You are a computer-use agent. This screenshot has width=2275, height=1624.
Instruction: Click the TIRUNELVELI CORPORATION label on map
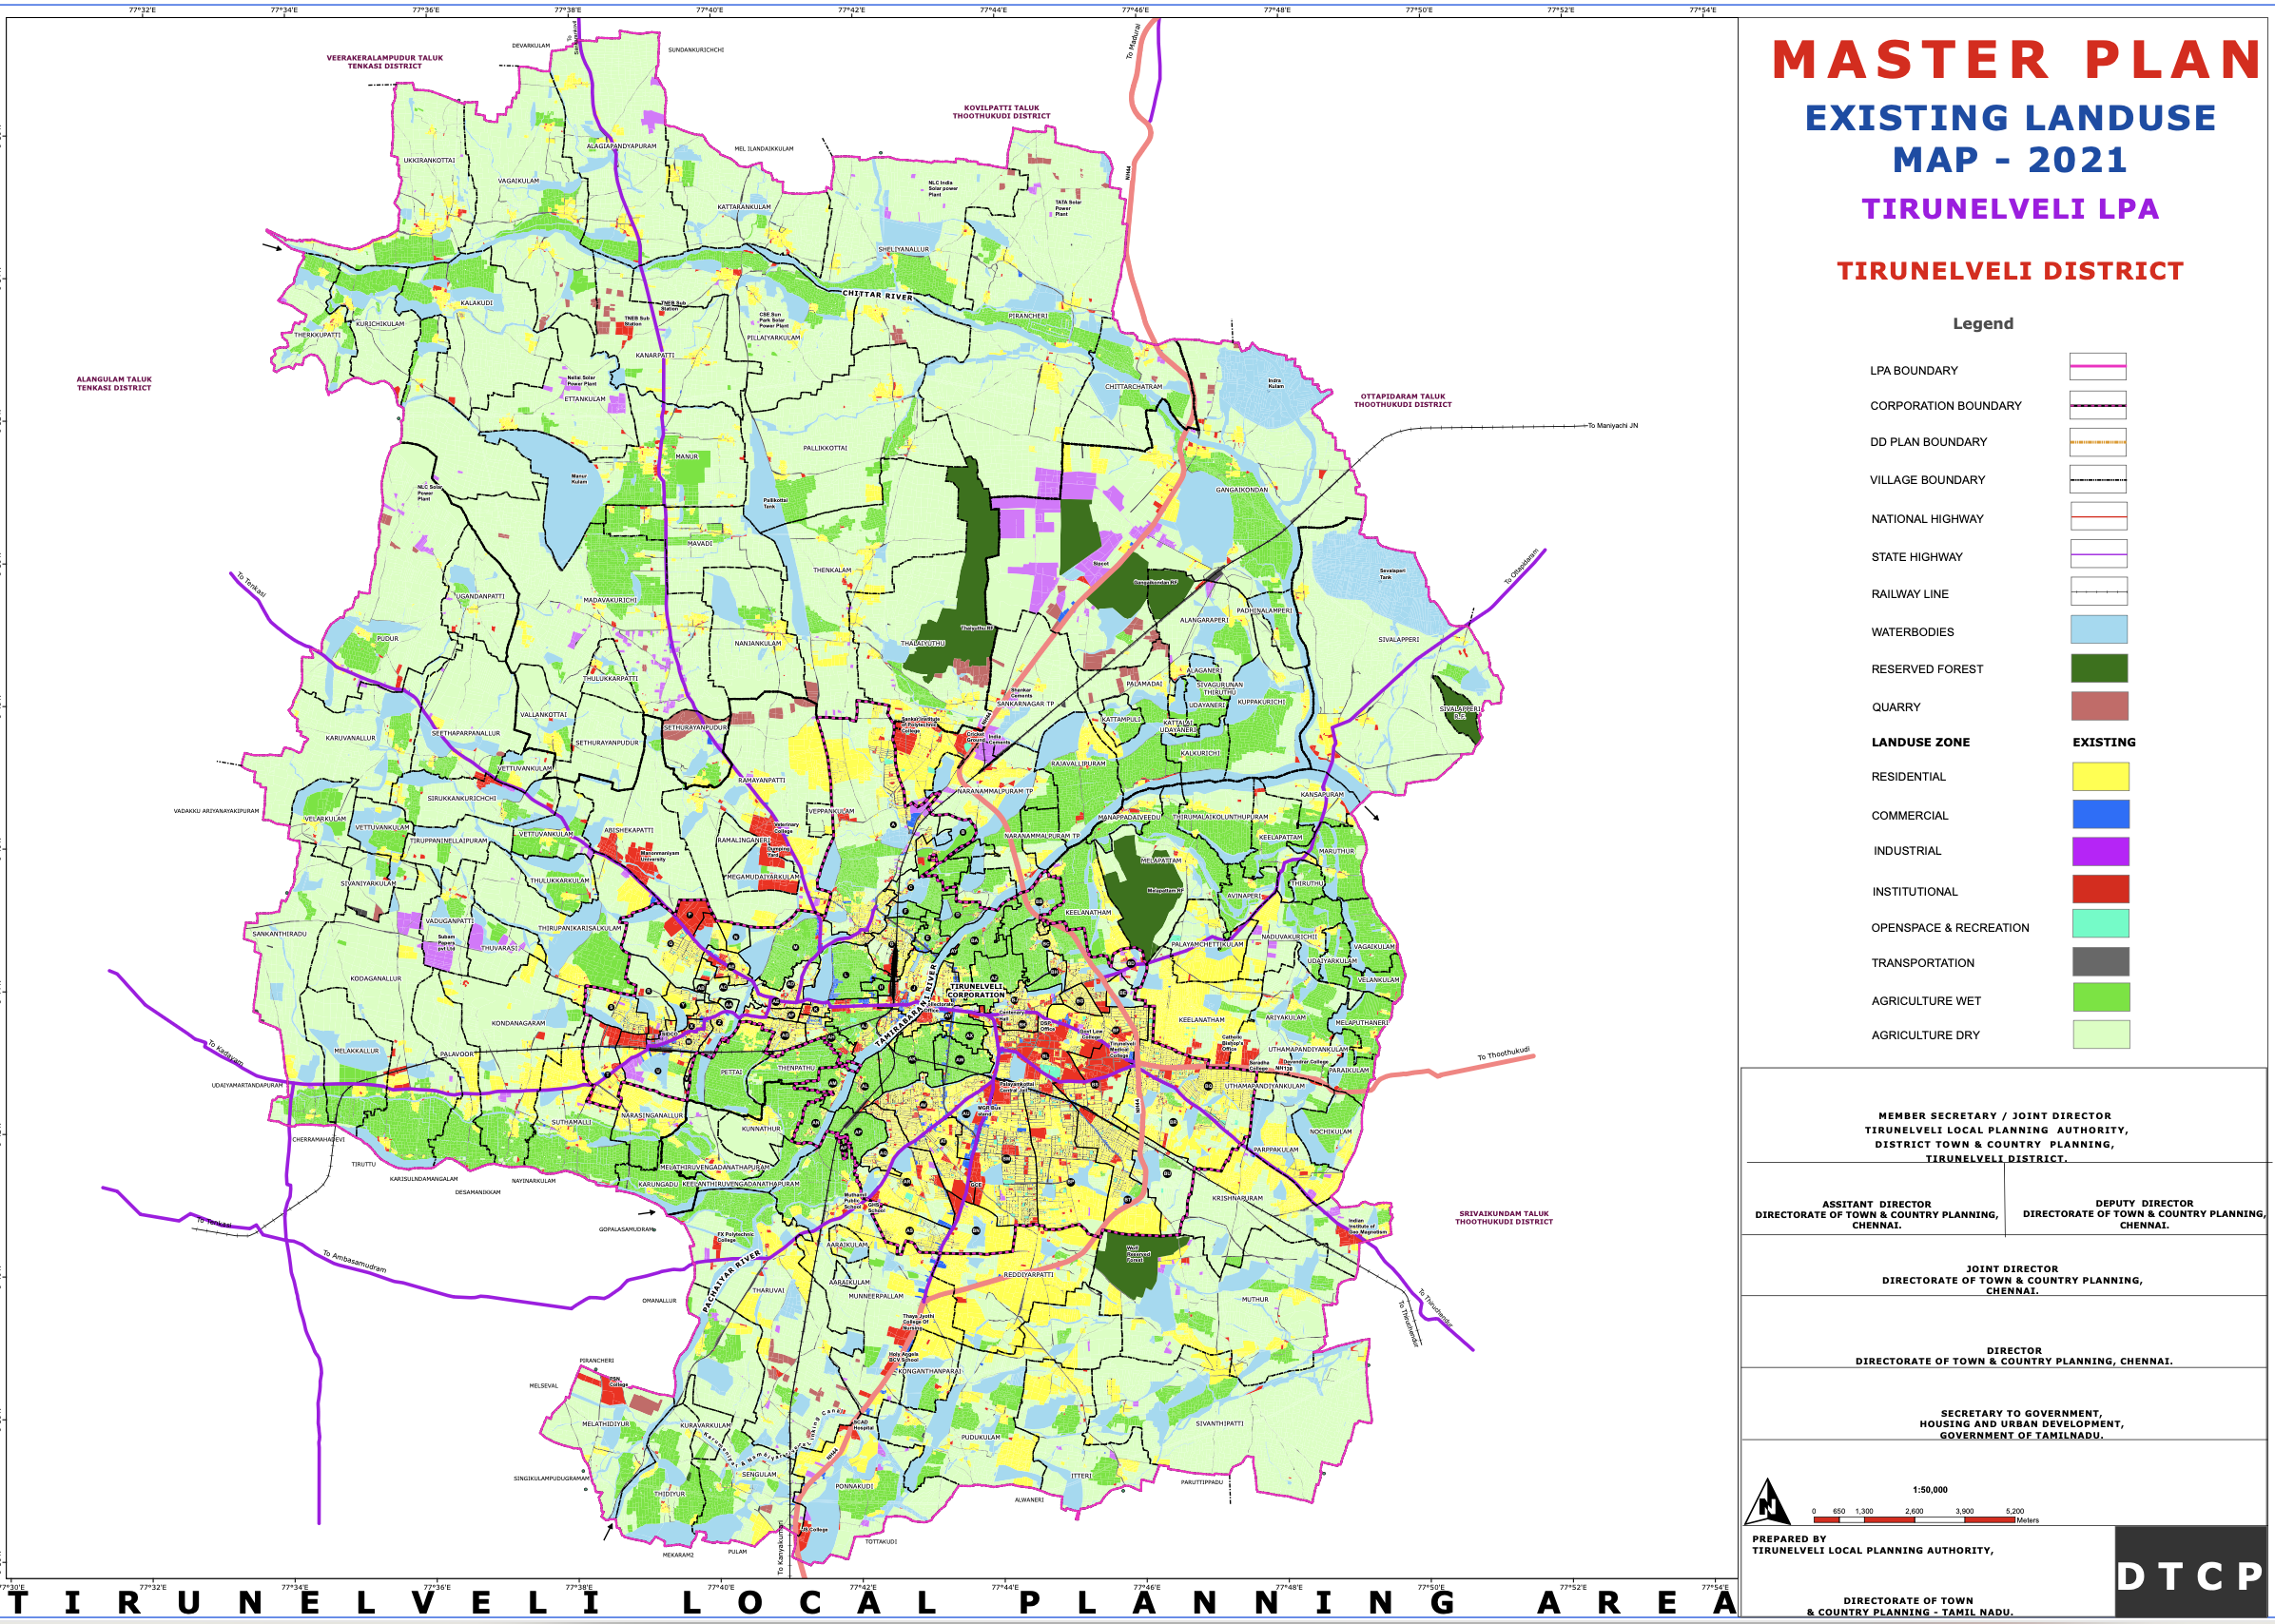(x=976, y=990)
